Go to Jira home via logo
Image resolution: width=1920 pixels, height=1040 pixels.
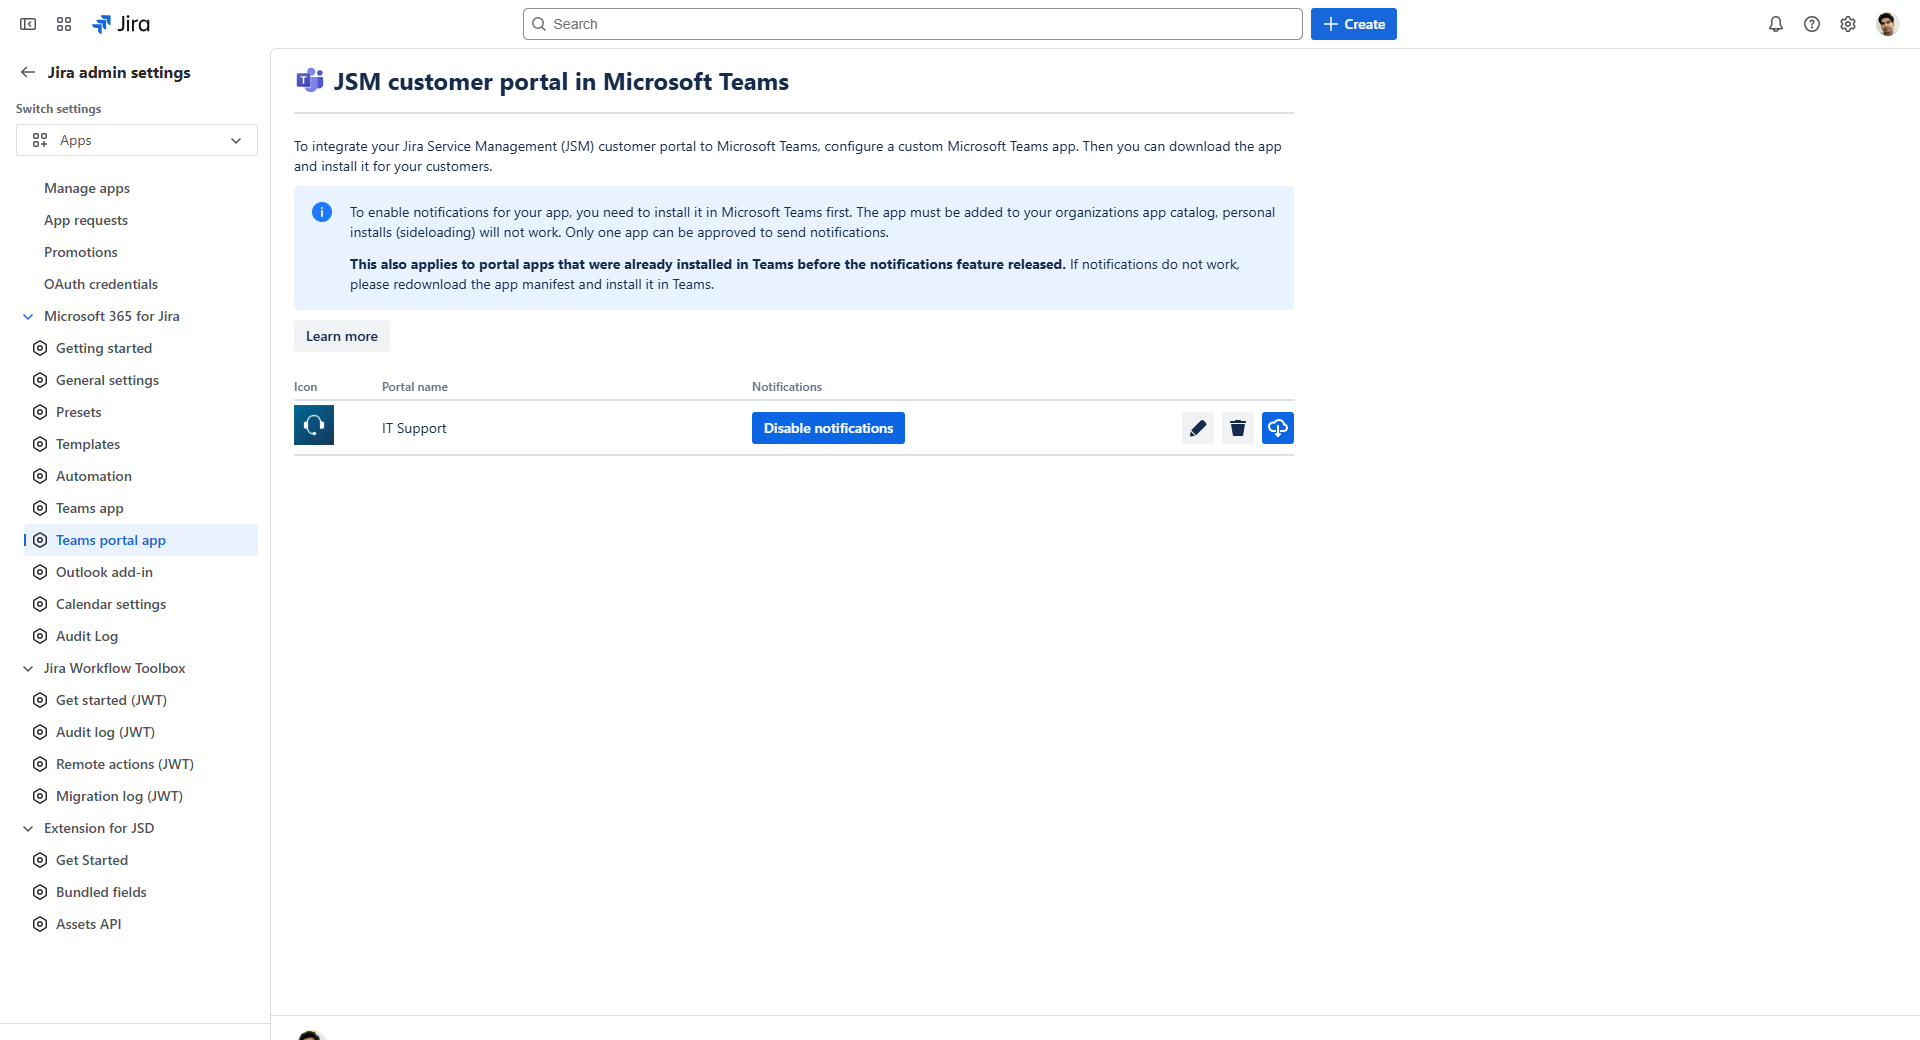click(121, 24)
